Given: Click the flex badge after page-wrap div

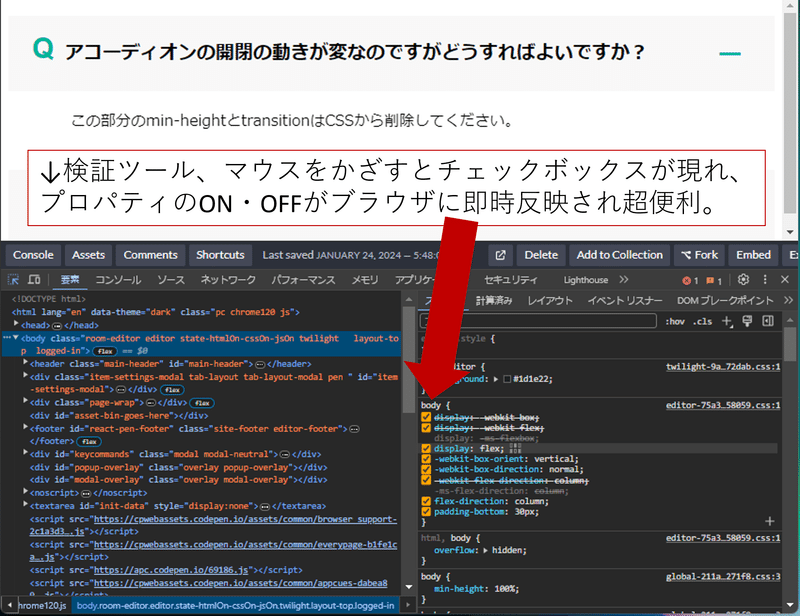Looking at the screenshot, I should pyautogui.click(x=203, y=403).
